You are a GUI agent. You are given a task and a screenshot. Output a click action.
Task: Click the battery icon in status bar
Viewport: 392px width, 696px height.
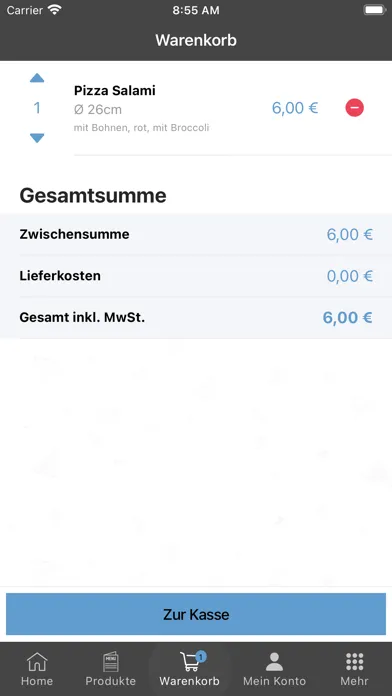point(374,10)
